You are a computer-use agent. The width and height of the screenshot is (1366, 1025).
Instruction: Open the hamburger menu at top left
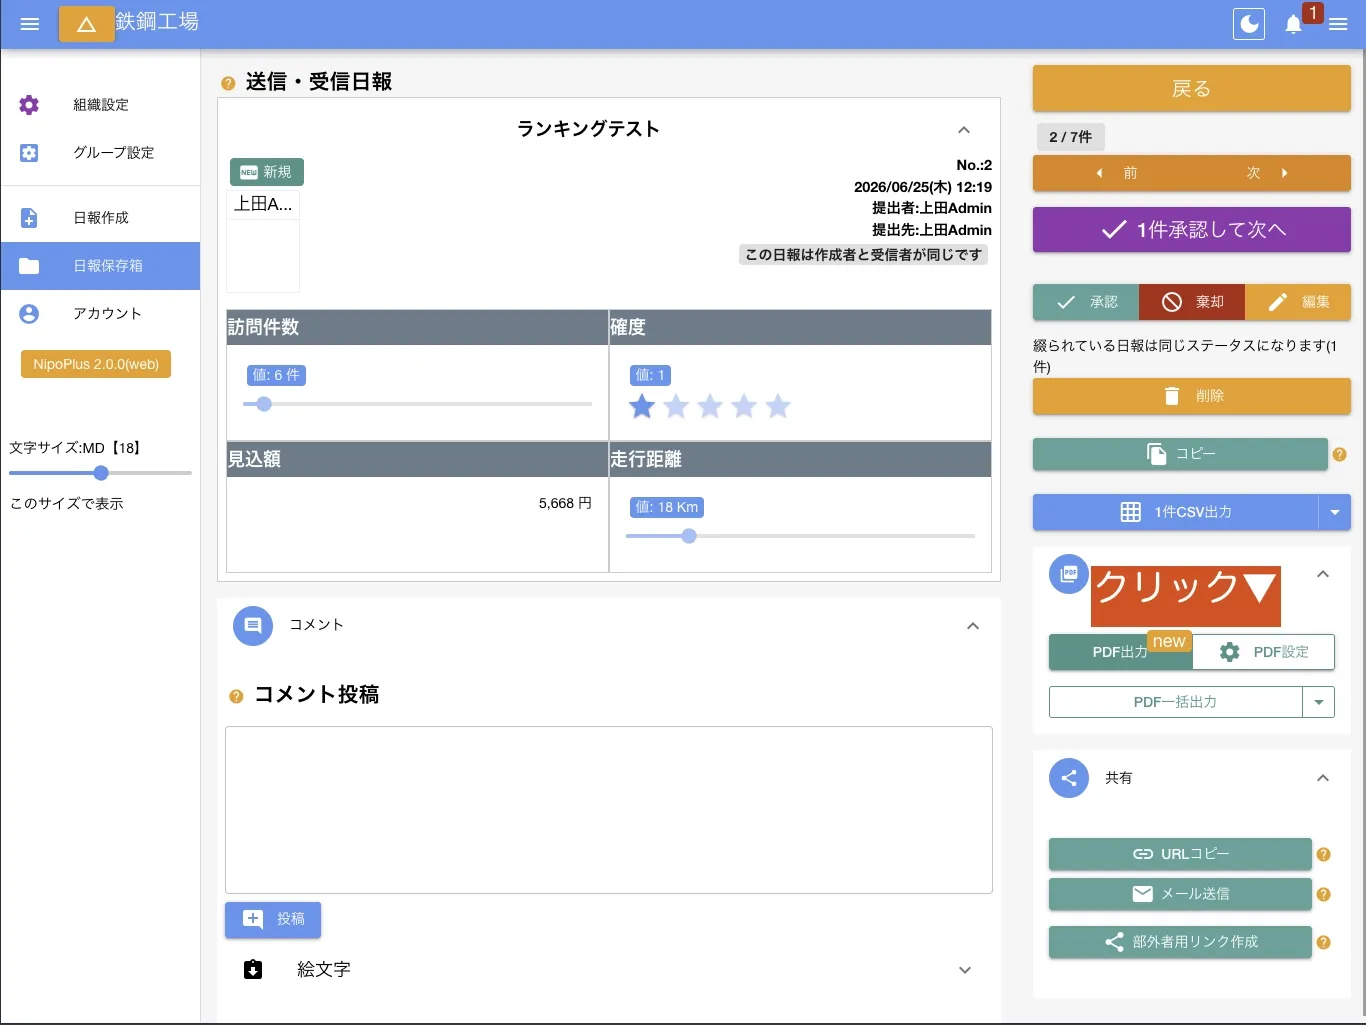pos(30,24)
